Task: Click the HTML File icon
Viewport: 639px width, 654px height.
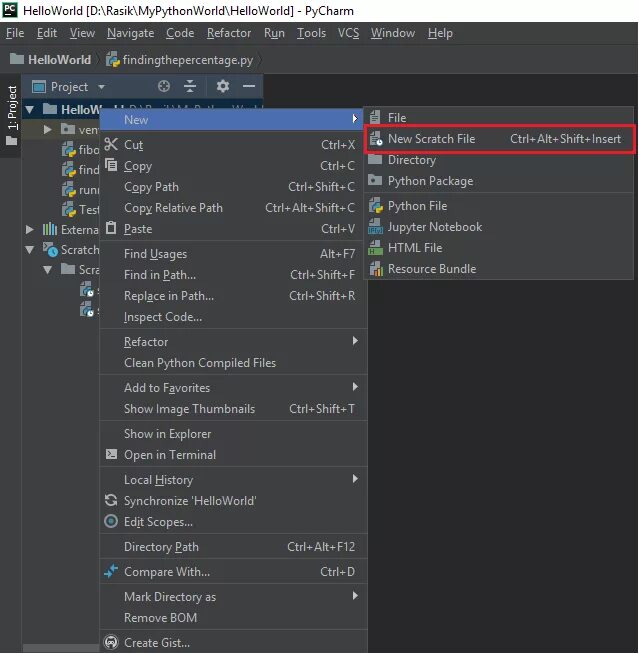Action: point(375,247)
